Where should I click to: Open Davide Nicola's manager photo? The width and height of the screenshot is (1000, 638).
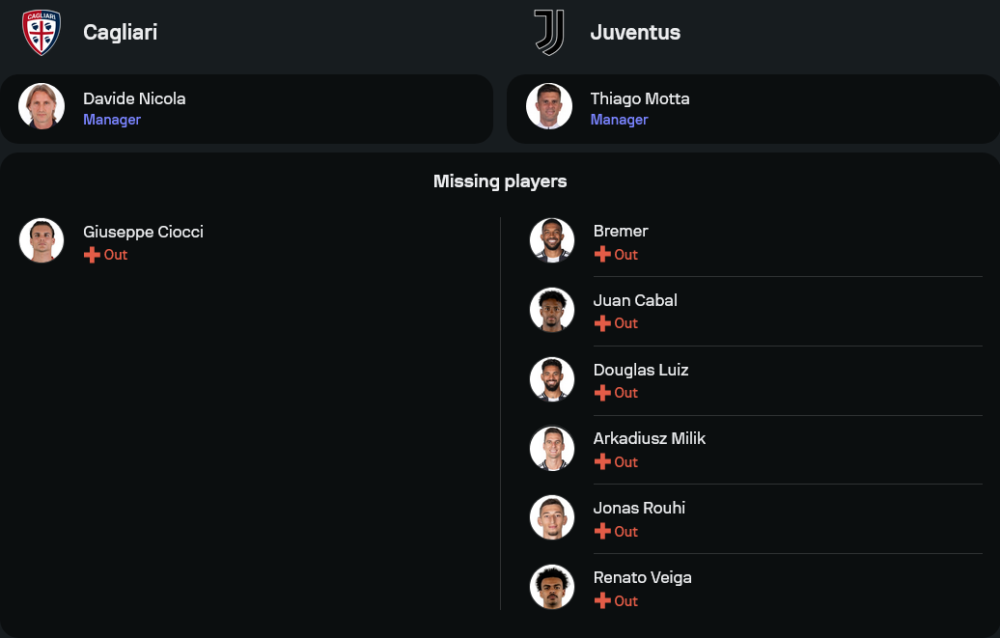point(42,107)
